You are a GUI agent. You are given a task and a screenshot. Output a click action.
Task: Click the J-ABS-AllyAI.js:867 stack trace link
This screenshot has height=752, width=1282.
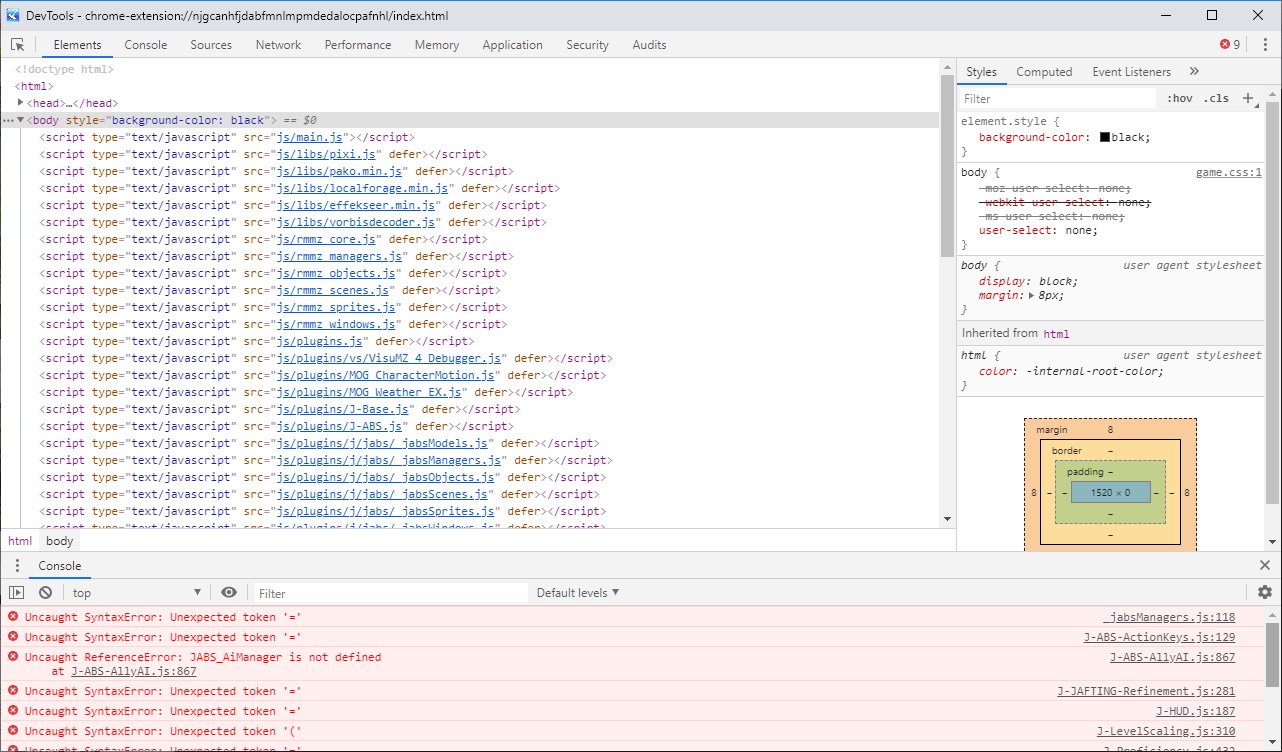[133, 672]
